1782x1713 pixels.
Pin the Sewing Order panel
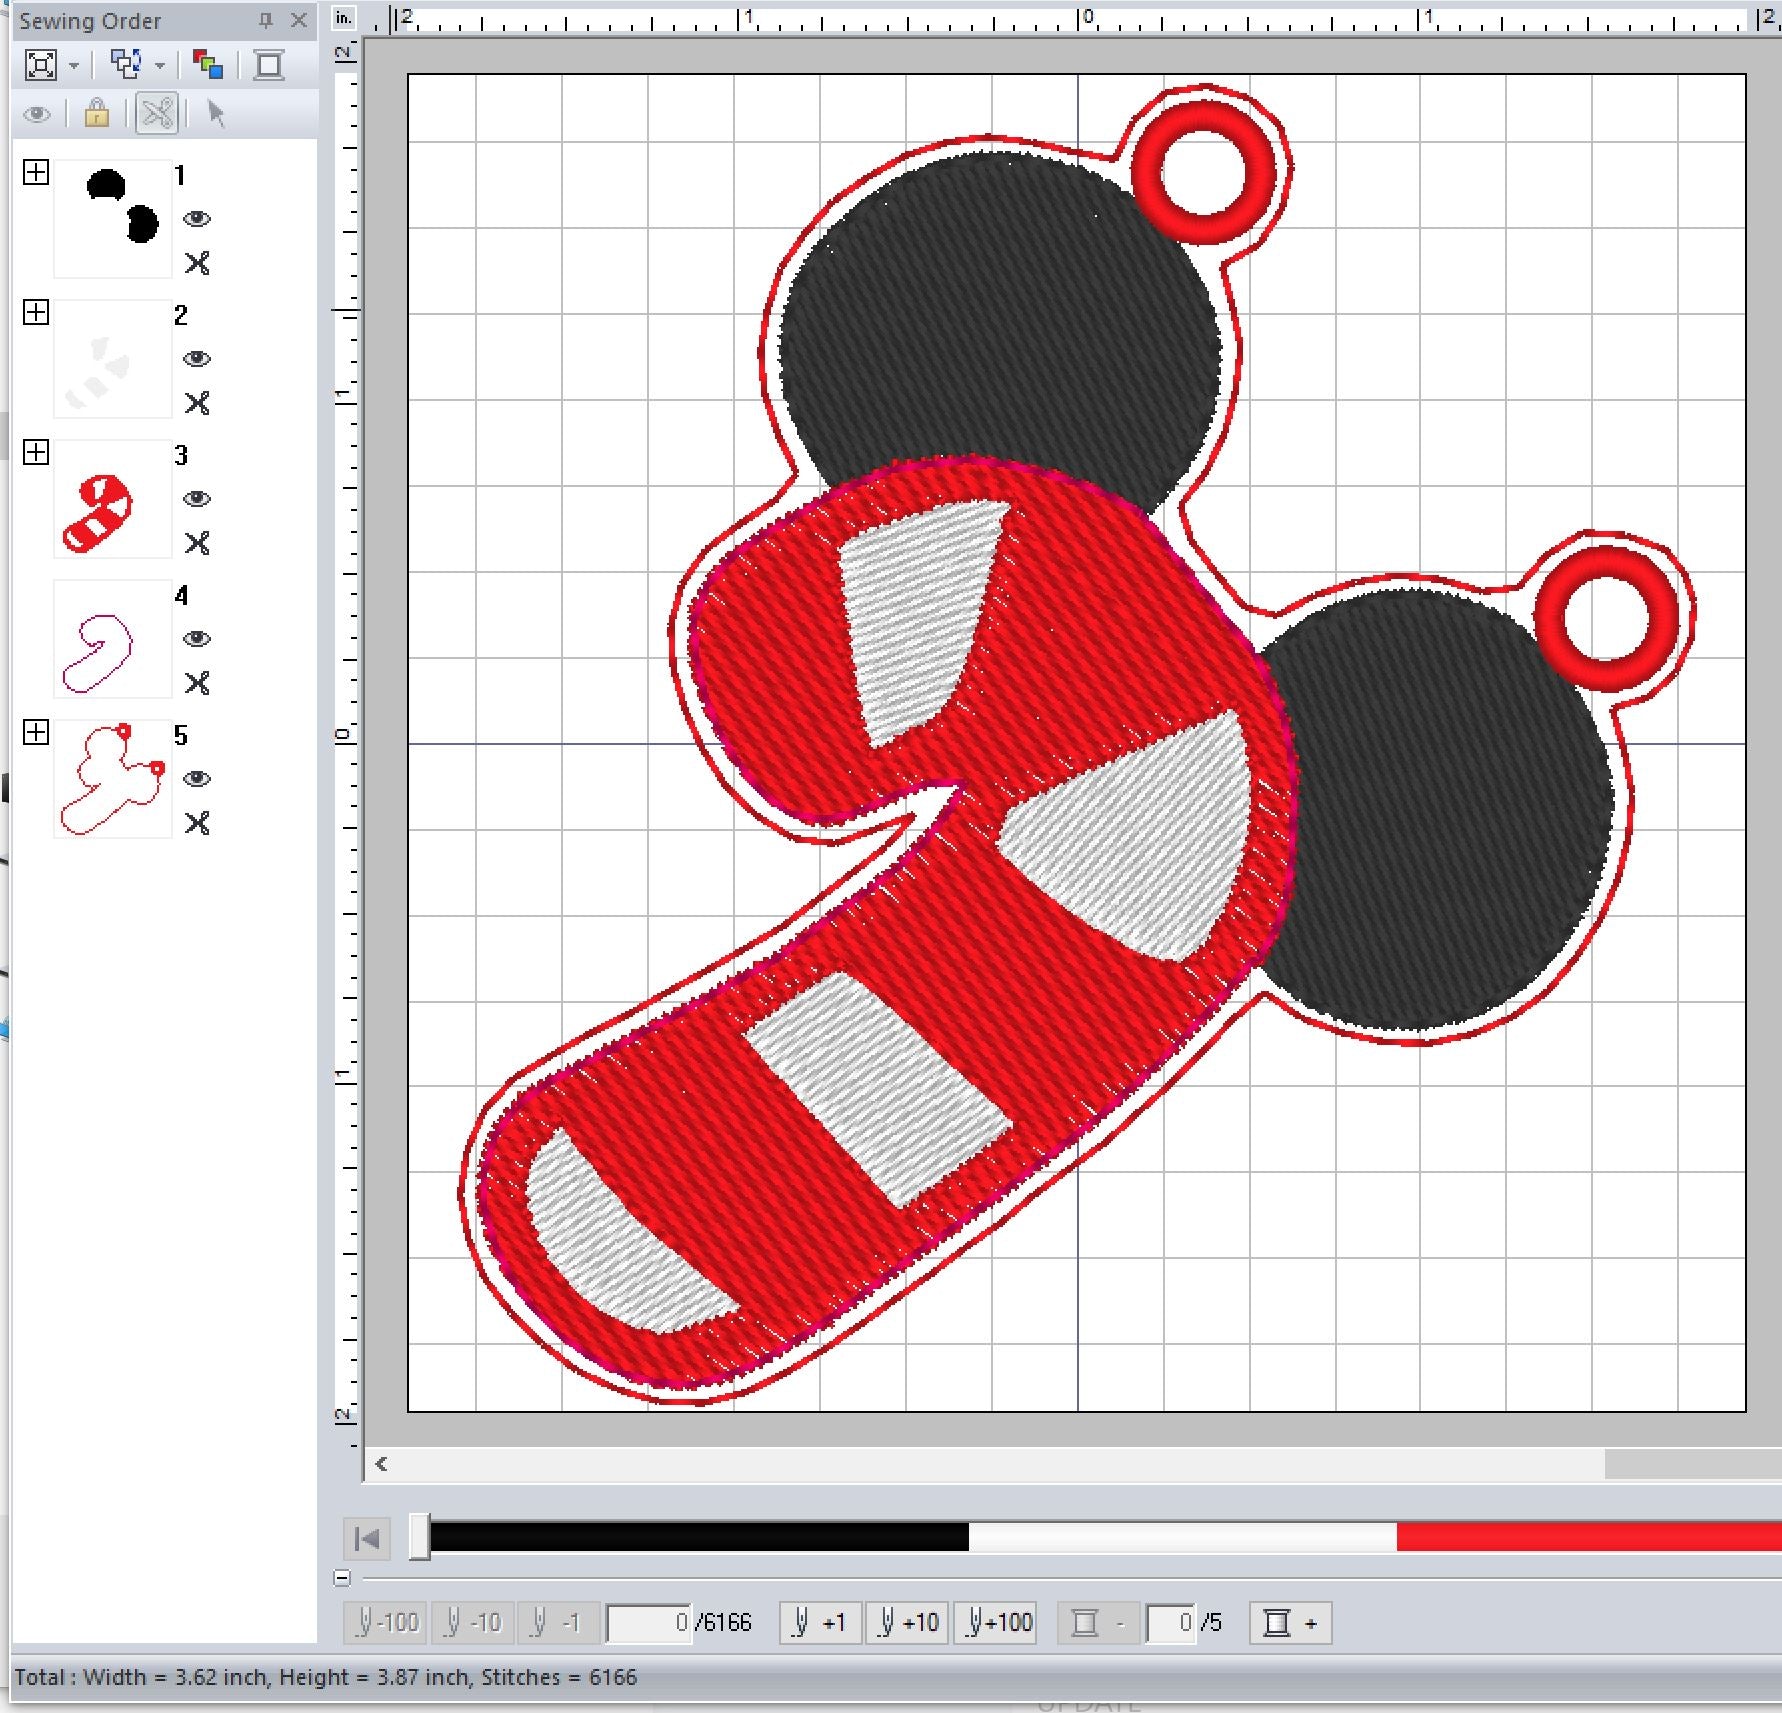click(x=265, y=20)
